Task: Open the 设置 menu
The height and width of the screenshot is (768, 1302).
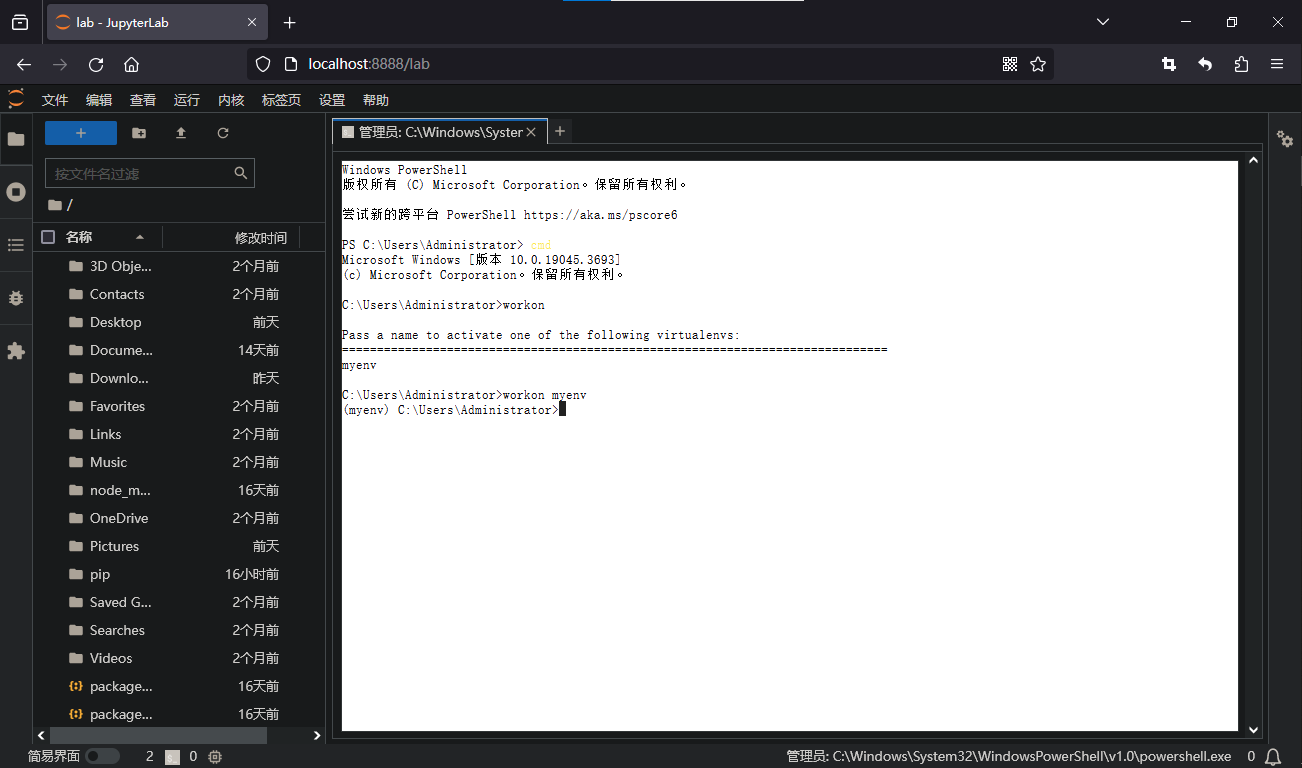Action: (x=332, y=100)
